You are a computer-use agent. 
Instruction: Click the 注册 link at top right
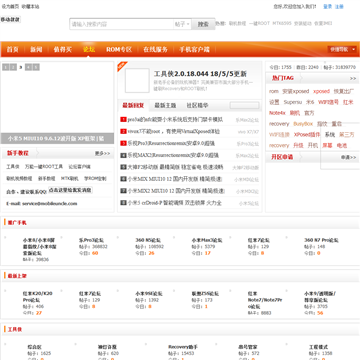(x=339, y=6)
